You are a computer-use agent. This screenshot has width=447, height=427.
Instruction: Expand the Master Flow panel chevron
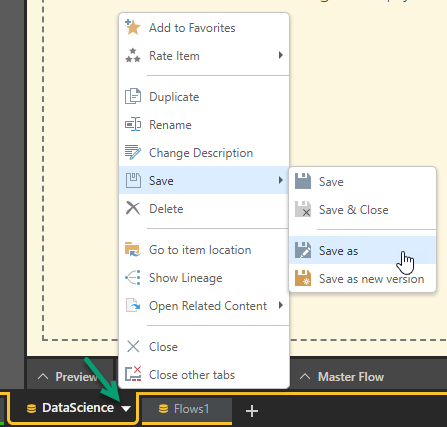point(305,377)
